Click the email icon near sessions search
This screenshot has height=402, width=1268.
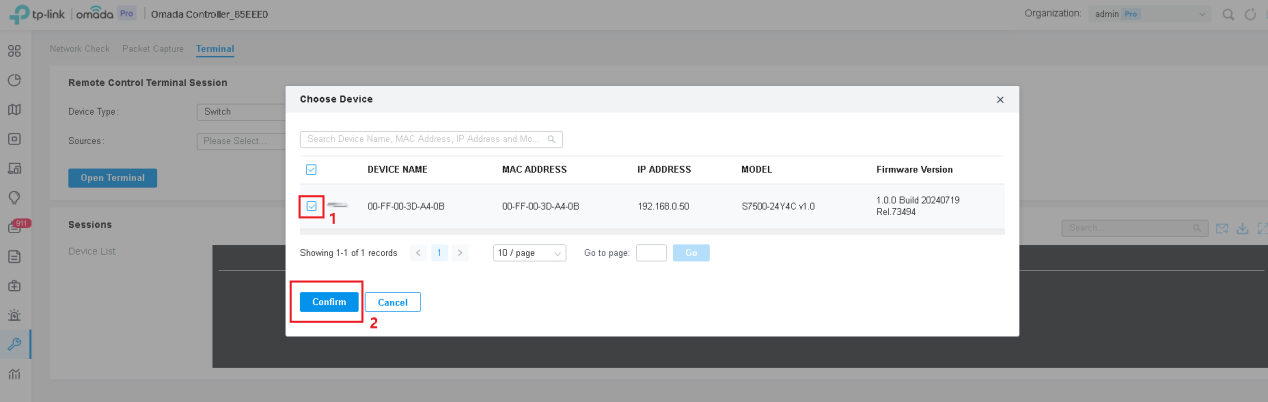pos(1222,228)
